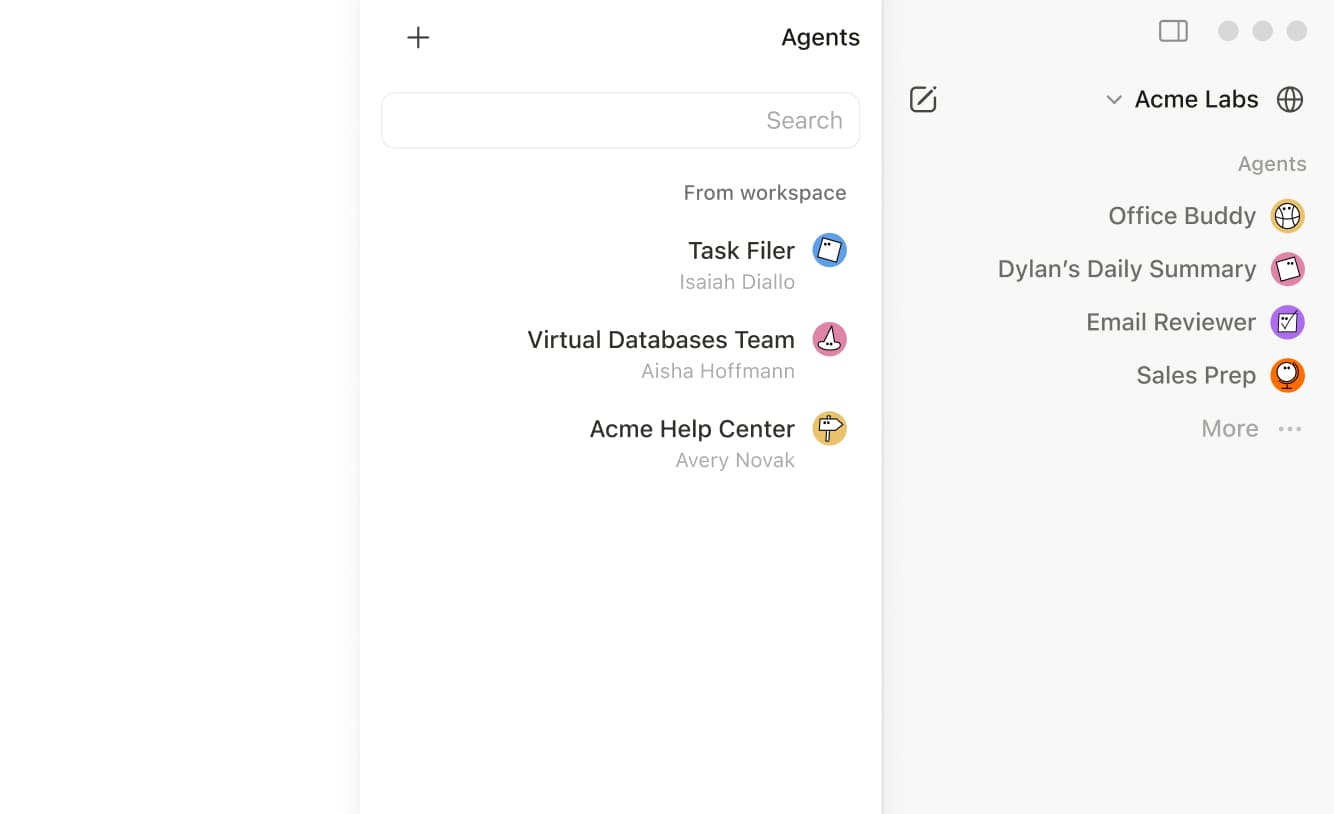Image resolution: width=1334 pixels, height=814 pixels.
Task: Click inside the Search input field
Action: (620, 120)
